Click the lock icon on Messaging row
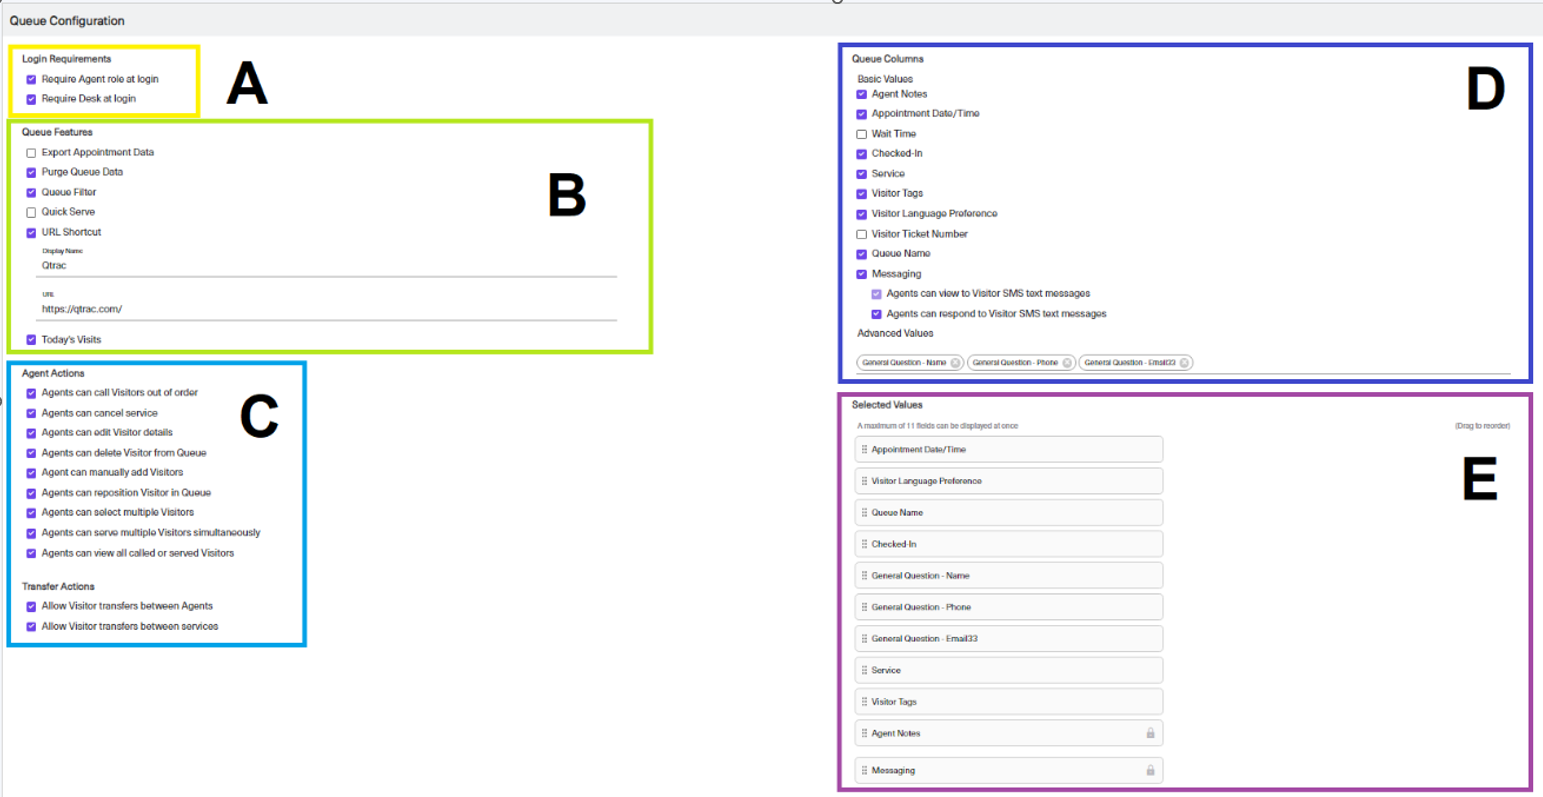This screenshot has width=1543, height=797. coord(1150,770)
